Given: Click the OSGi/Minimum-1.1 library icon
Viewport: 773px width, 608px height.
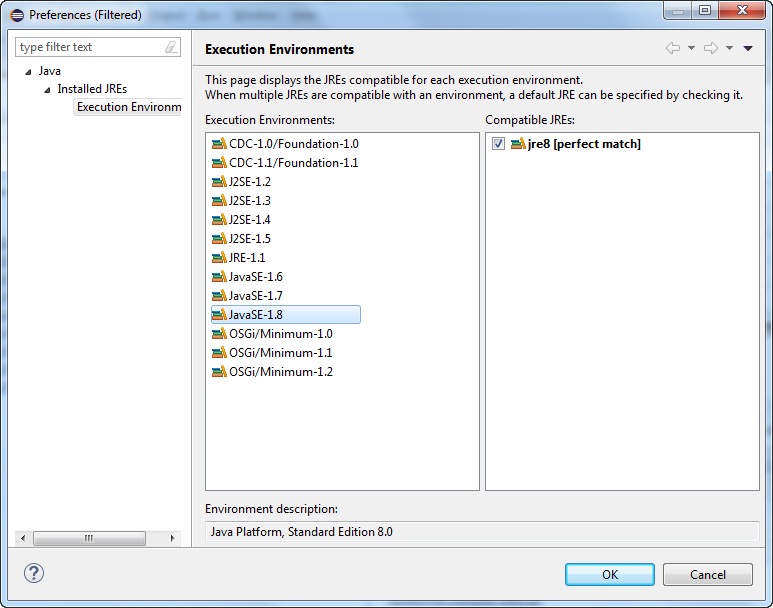Looking at the screenshot, I should 219,353.
